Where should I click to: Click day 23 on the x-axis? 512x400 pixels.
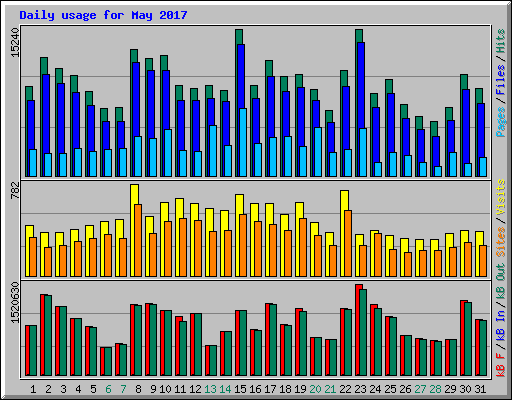pos(360,389)
